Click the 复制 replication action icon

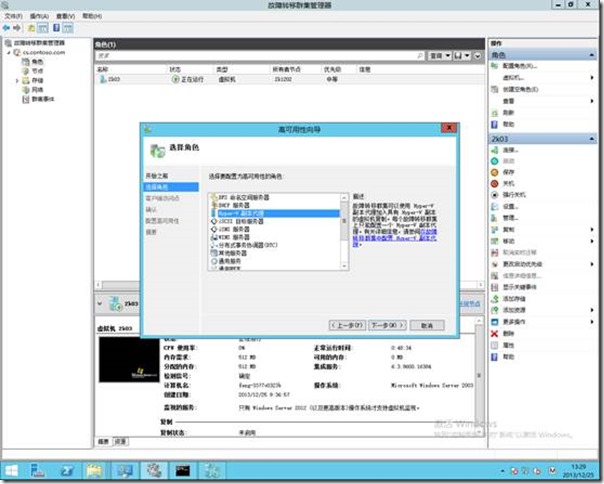(x=495, y=230)
